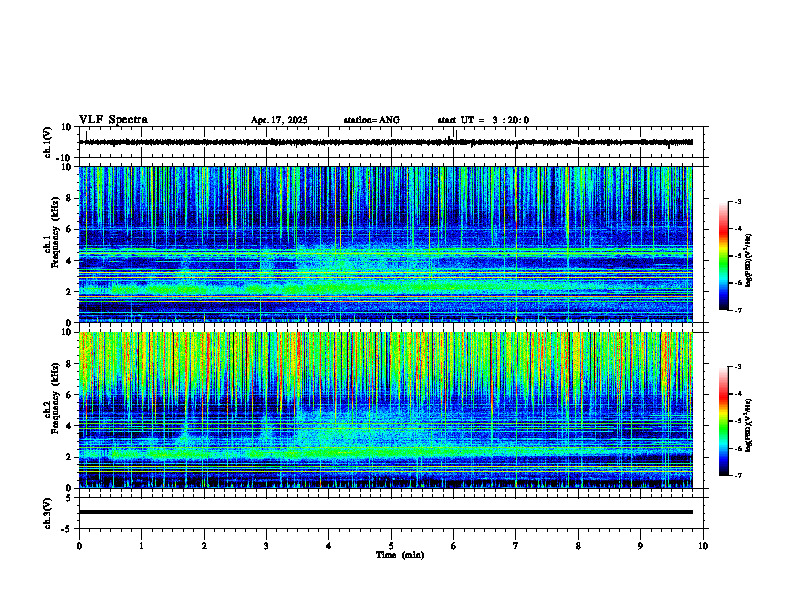Click the ch.3 flat voltage trace panel

393,513
